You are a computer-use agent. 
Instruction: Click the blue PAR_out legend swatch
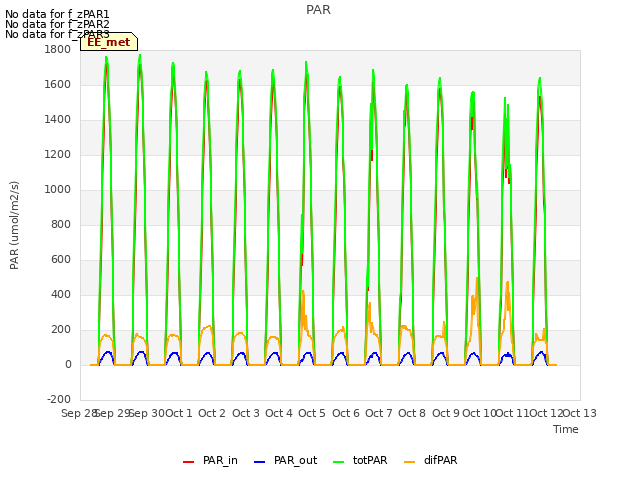(x=260, y=462)
